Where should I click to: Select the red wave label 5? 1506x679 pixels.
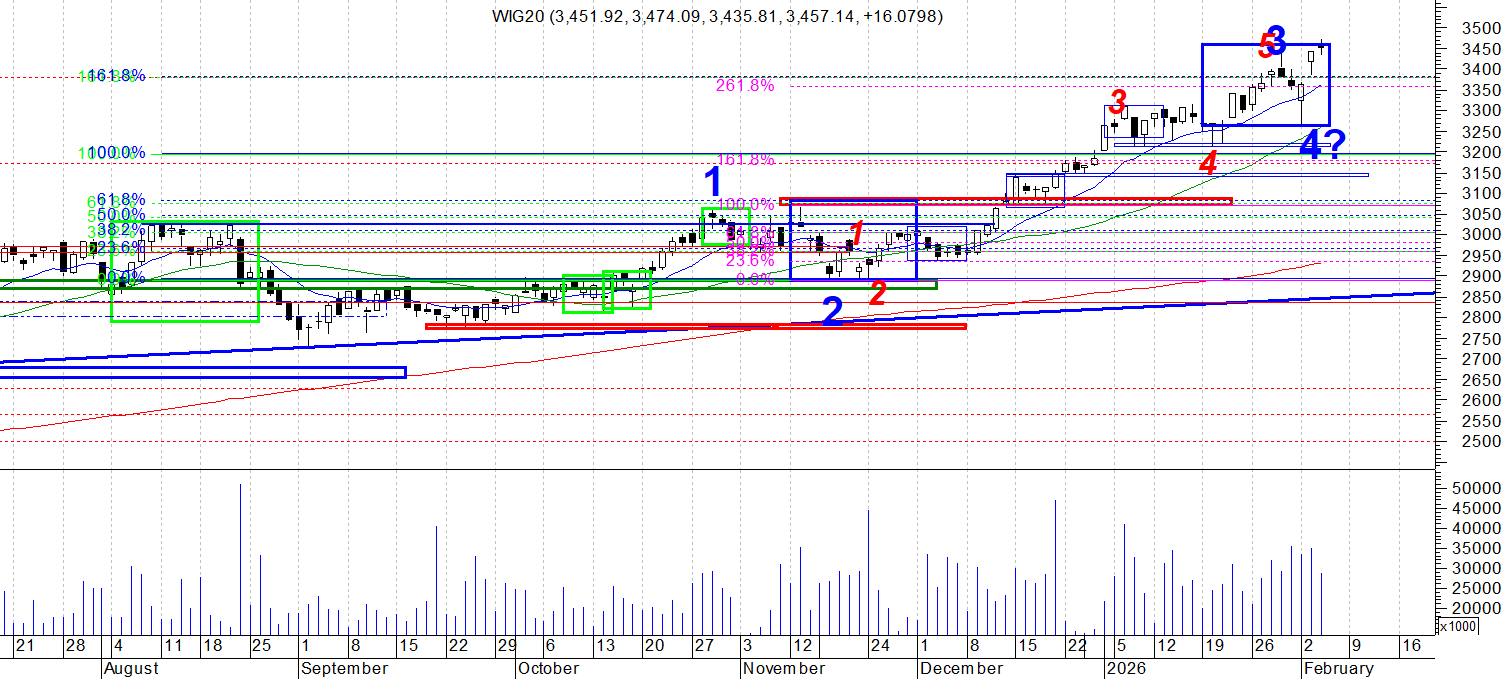[1266, 44]
